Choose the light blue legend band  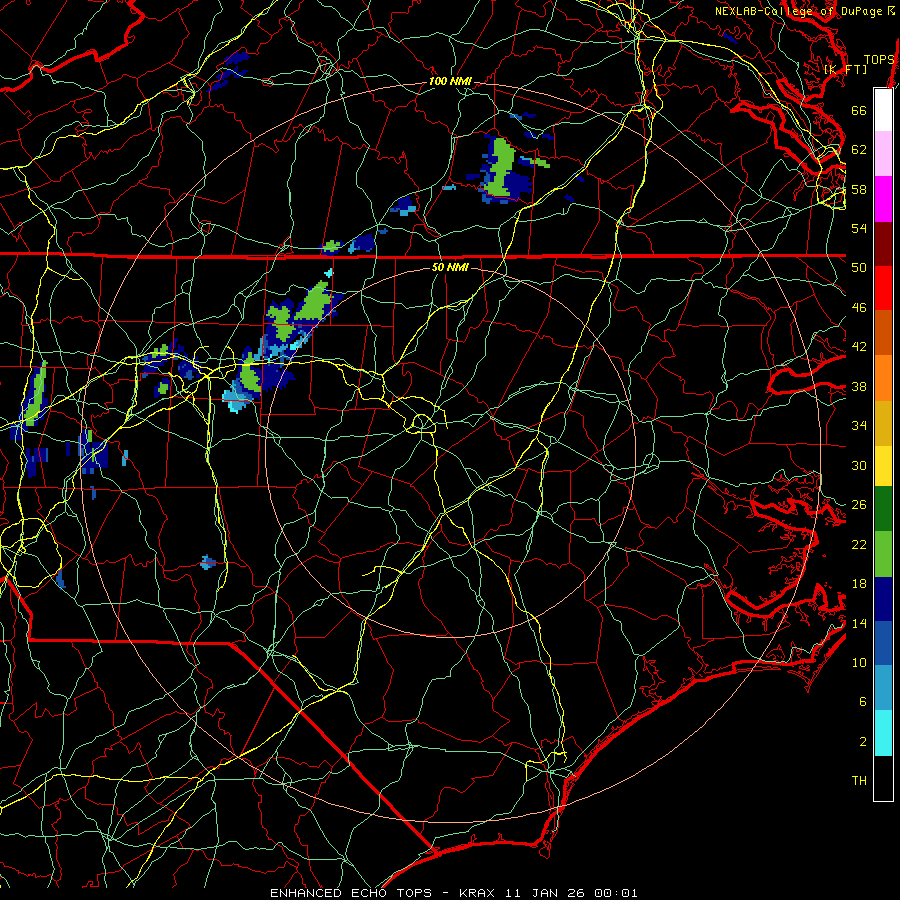pos(883,688)
